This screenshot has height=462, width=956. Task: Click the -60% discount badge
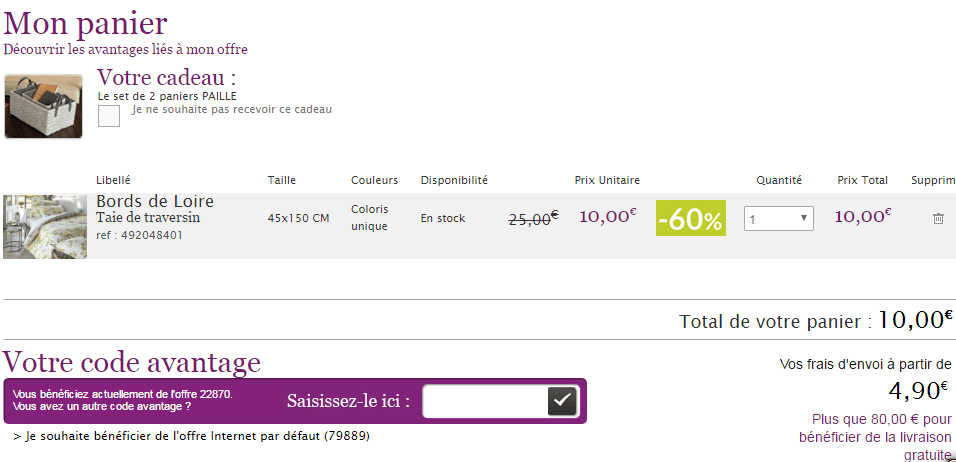[x=691, y=219]
